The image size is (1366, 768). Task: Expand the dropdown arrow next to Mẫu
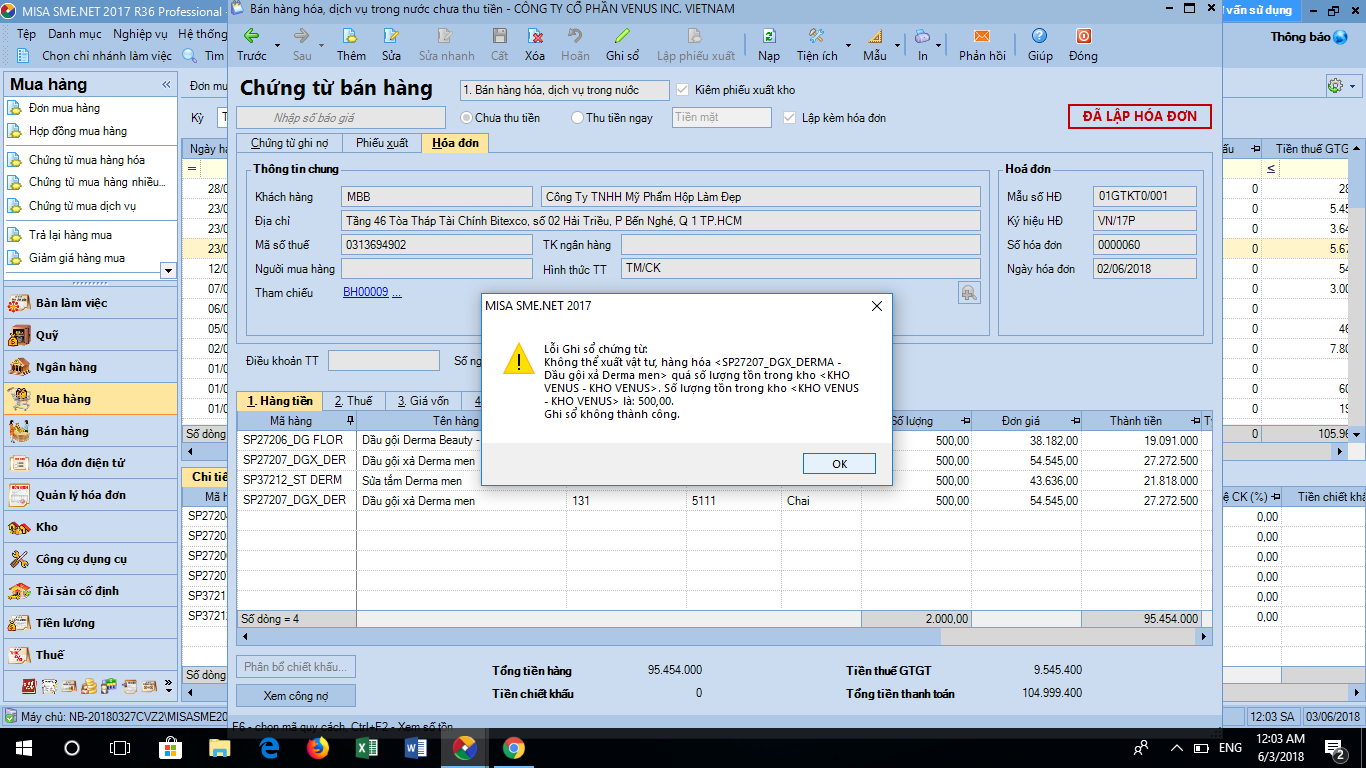coord(897,45)
